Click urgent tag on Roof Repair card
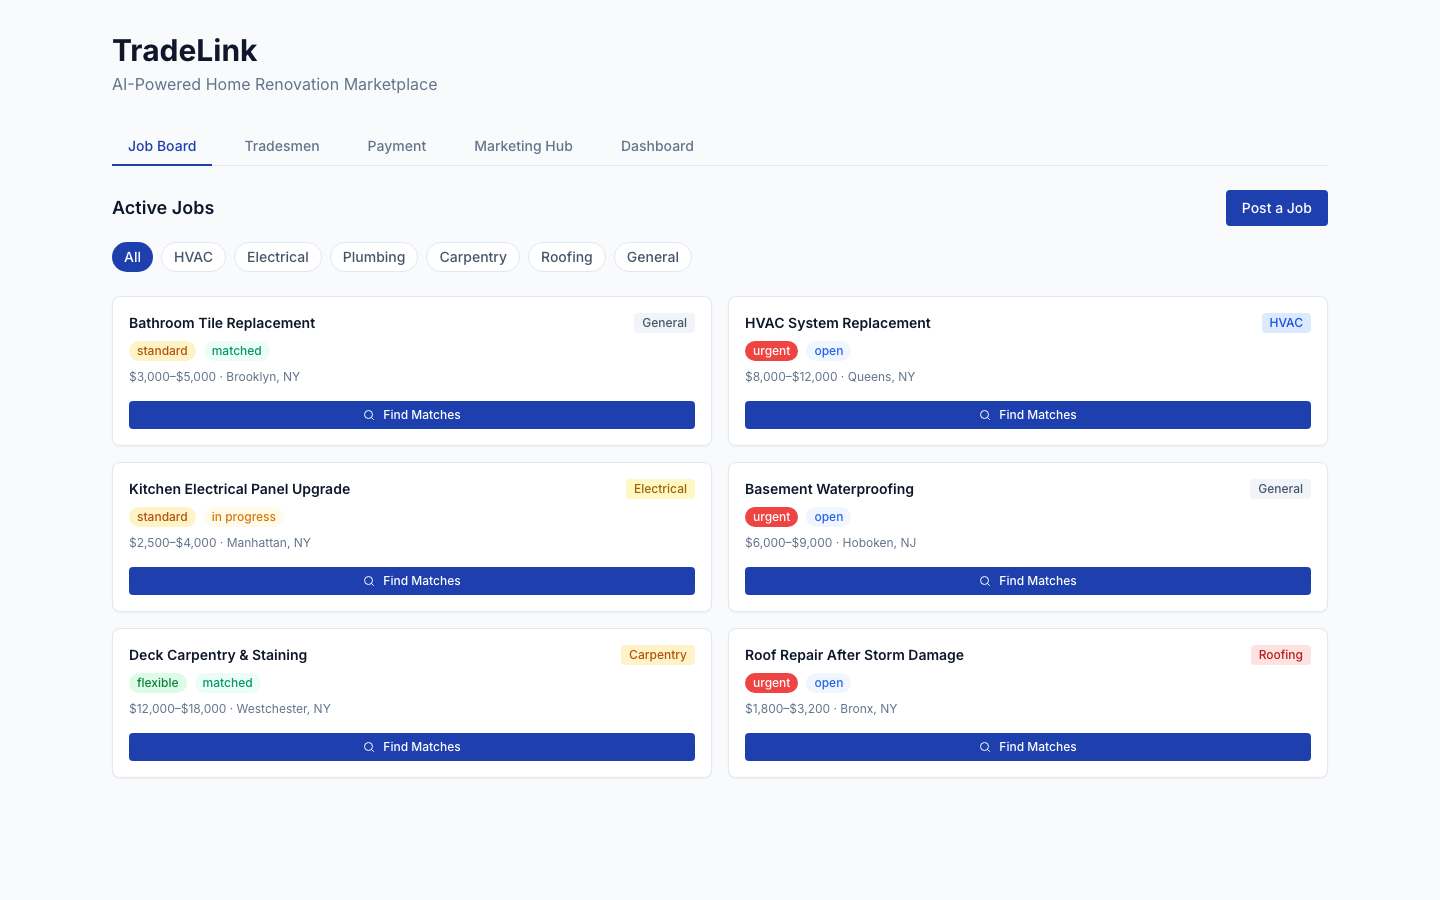The height and width of the screenshot is (900, 1440). click(772, 683)
